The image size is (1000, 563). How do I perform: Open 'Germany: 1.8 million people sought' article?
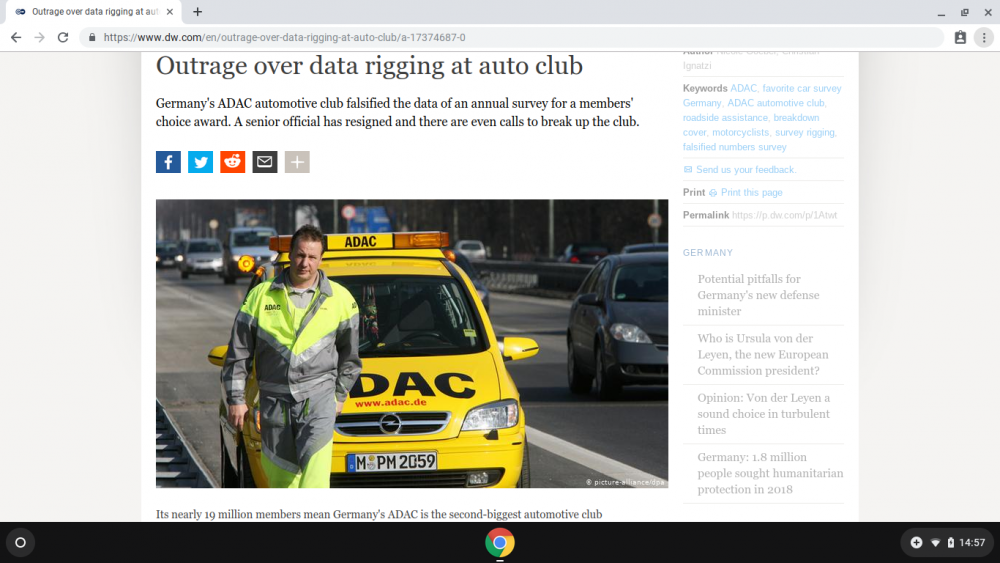(770, 473)
